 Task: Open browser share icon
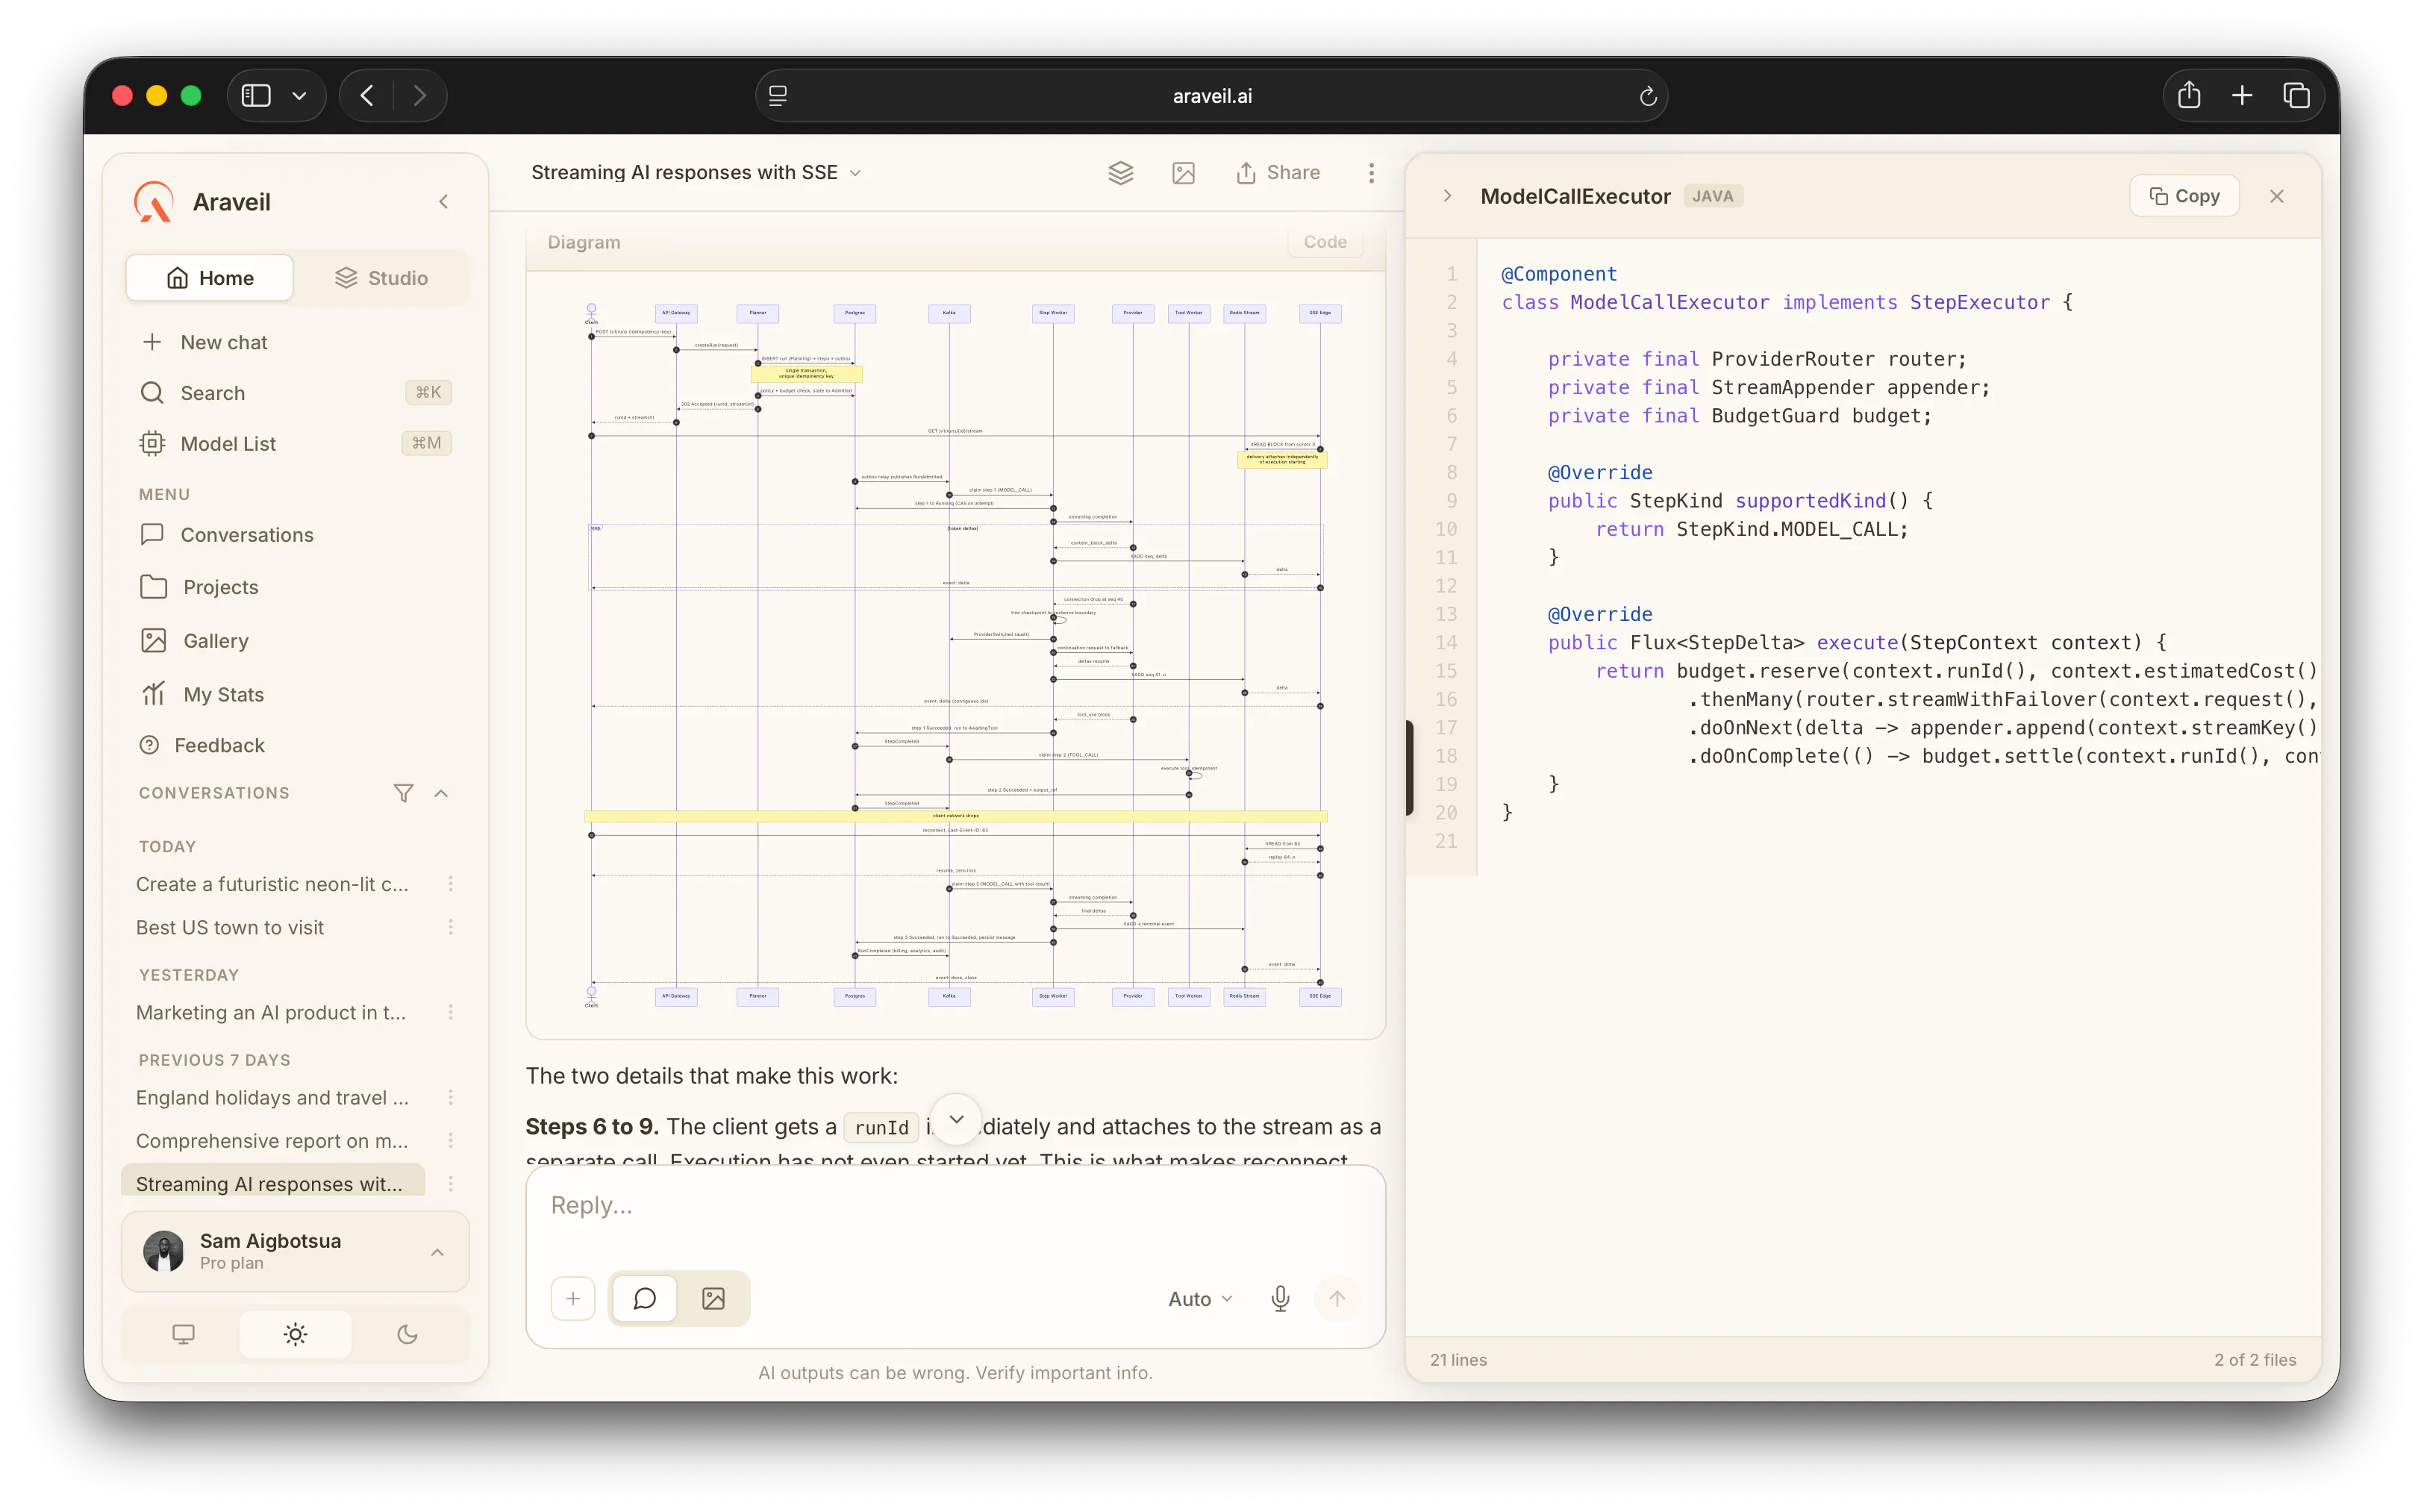[2189, 95]
